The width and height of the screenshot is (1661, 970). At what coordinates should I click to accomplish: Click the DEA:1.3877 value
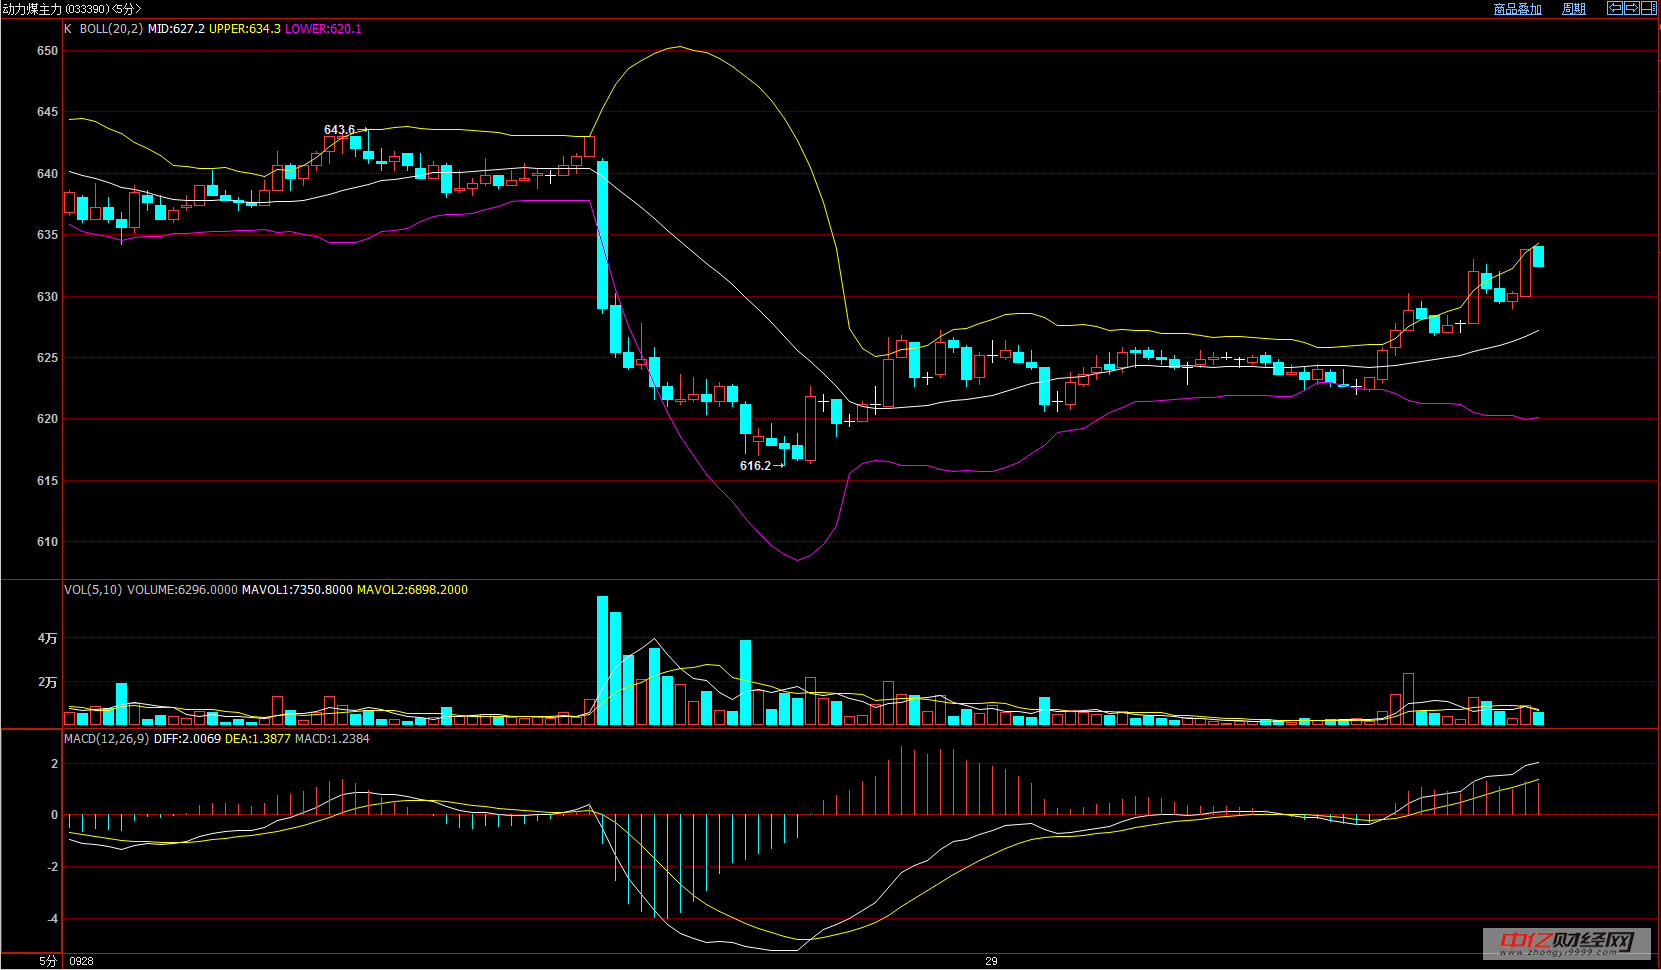[258, 739]
